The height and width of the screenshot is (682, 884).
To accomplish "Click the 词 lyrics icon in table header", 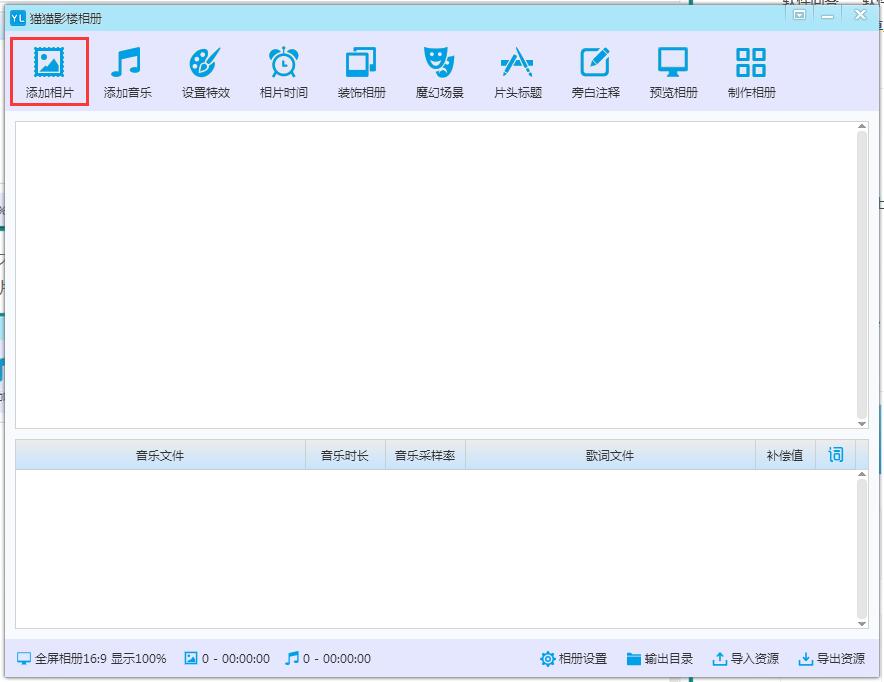I will [836, 455].
